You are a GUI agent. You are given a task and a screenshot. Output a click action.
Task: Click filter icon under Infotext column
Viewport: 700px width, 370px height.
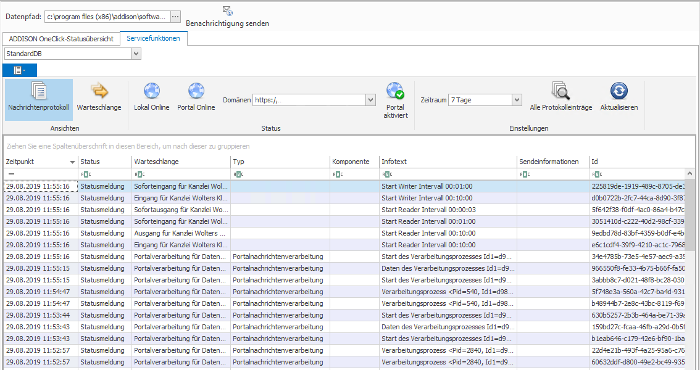[387, 174]
